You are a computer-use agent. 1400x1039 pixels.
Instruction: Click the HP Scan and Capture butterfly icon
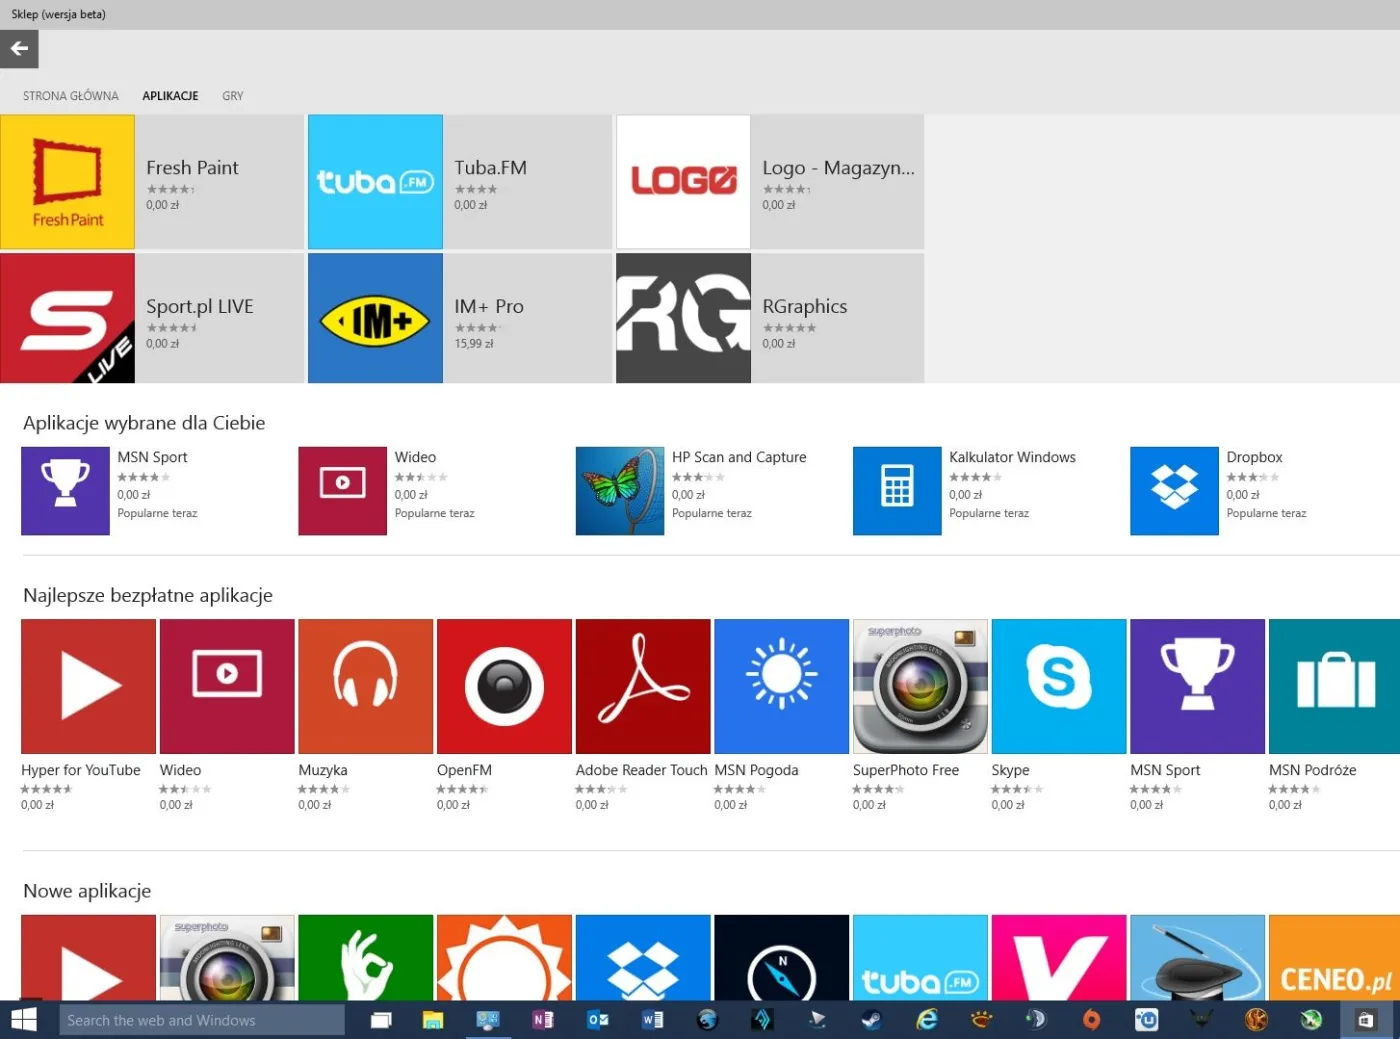(x=619, y=490)
